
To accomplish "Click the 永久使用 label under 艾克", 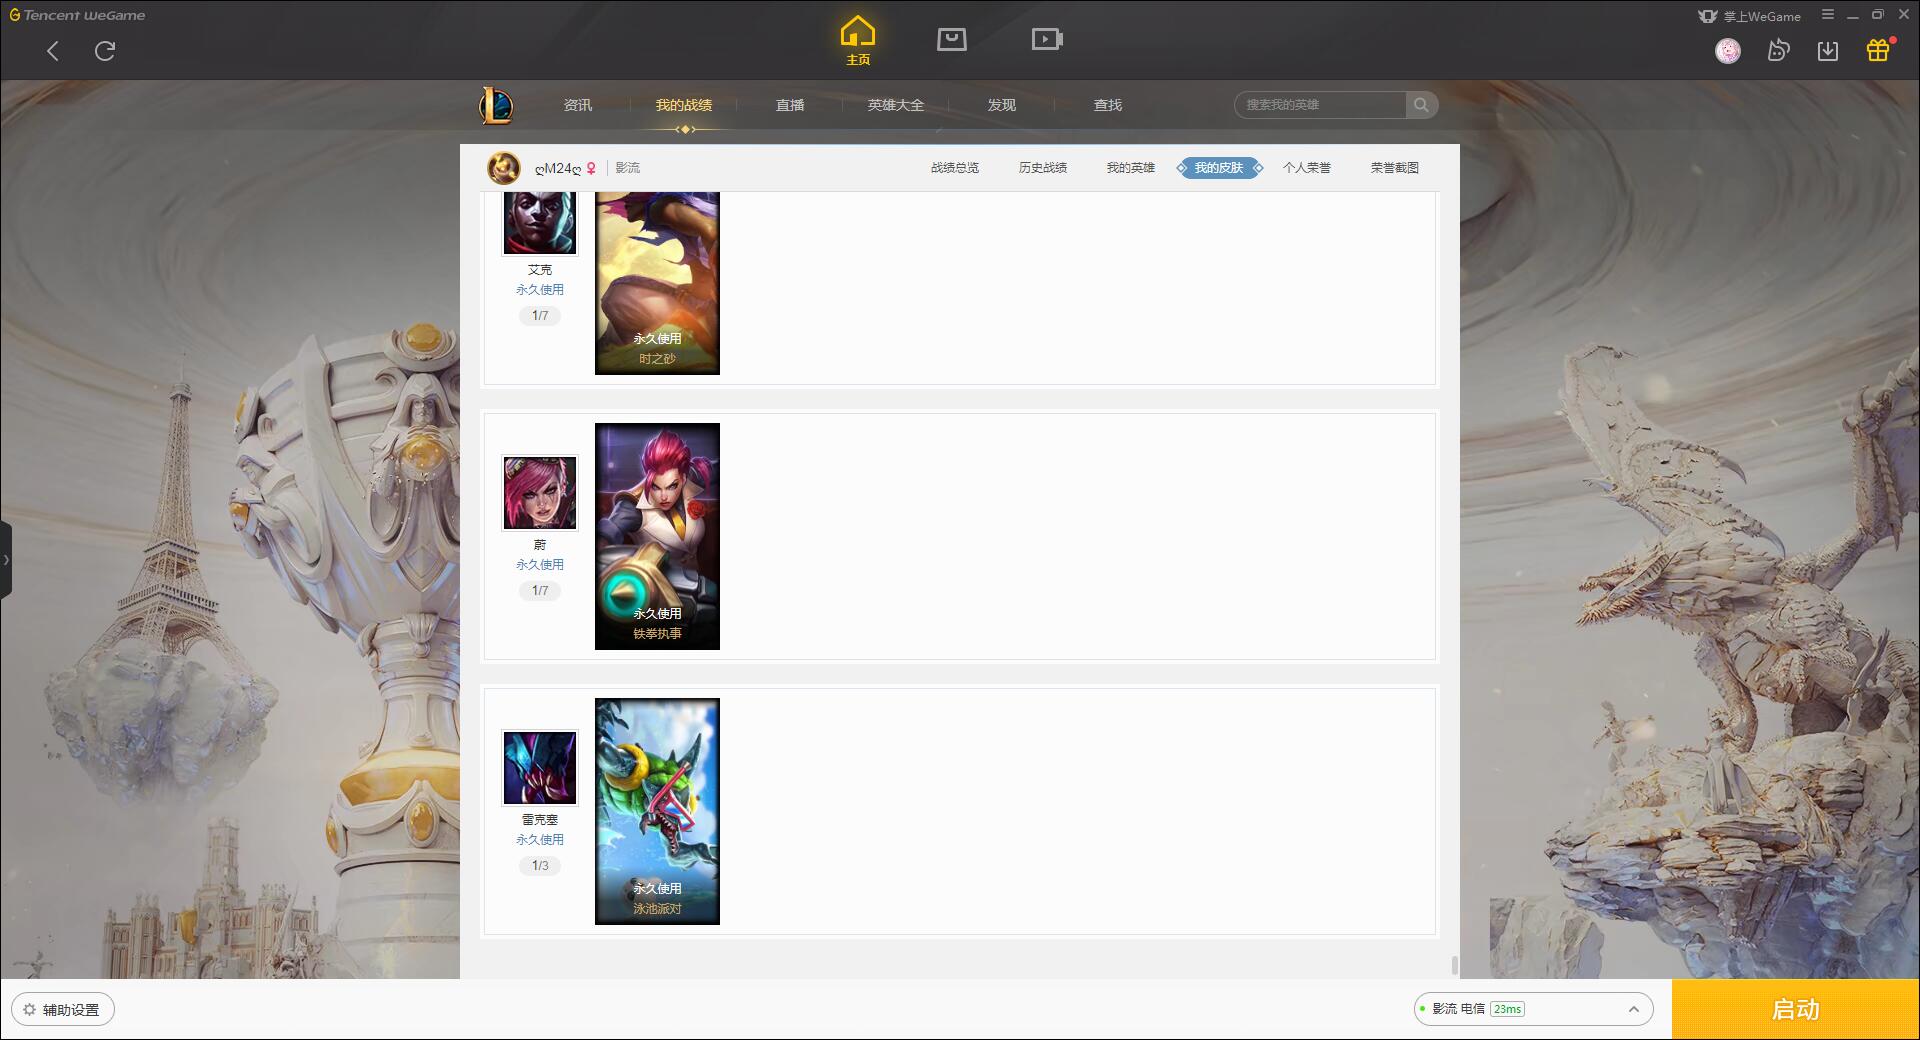I will pos(540,289).
